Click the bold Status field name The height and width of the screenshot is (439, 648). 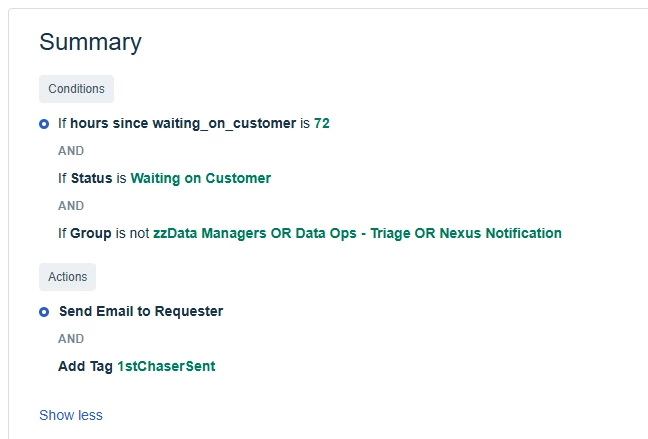click(91, 179)
